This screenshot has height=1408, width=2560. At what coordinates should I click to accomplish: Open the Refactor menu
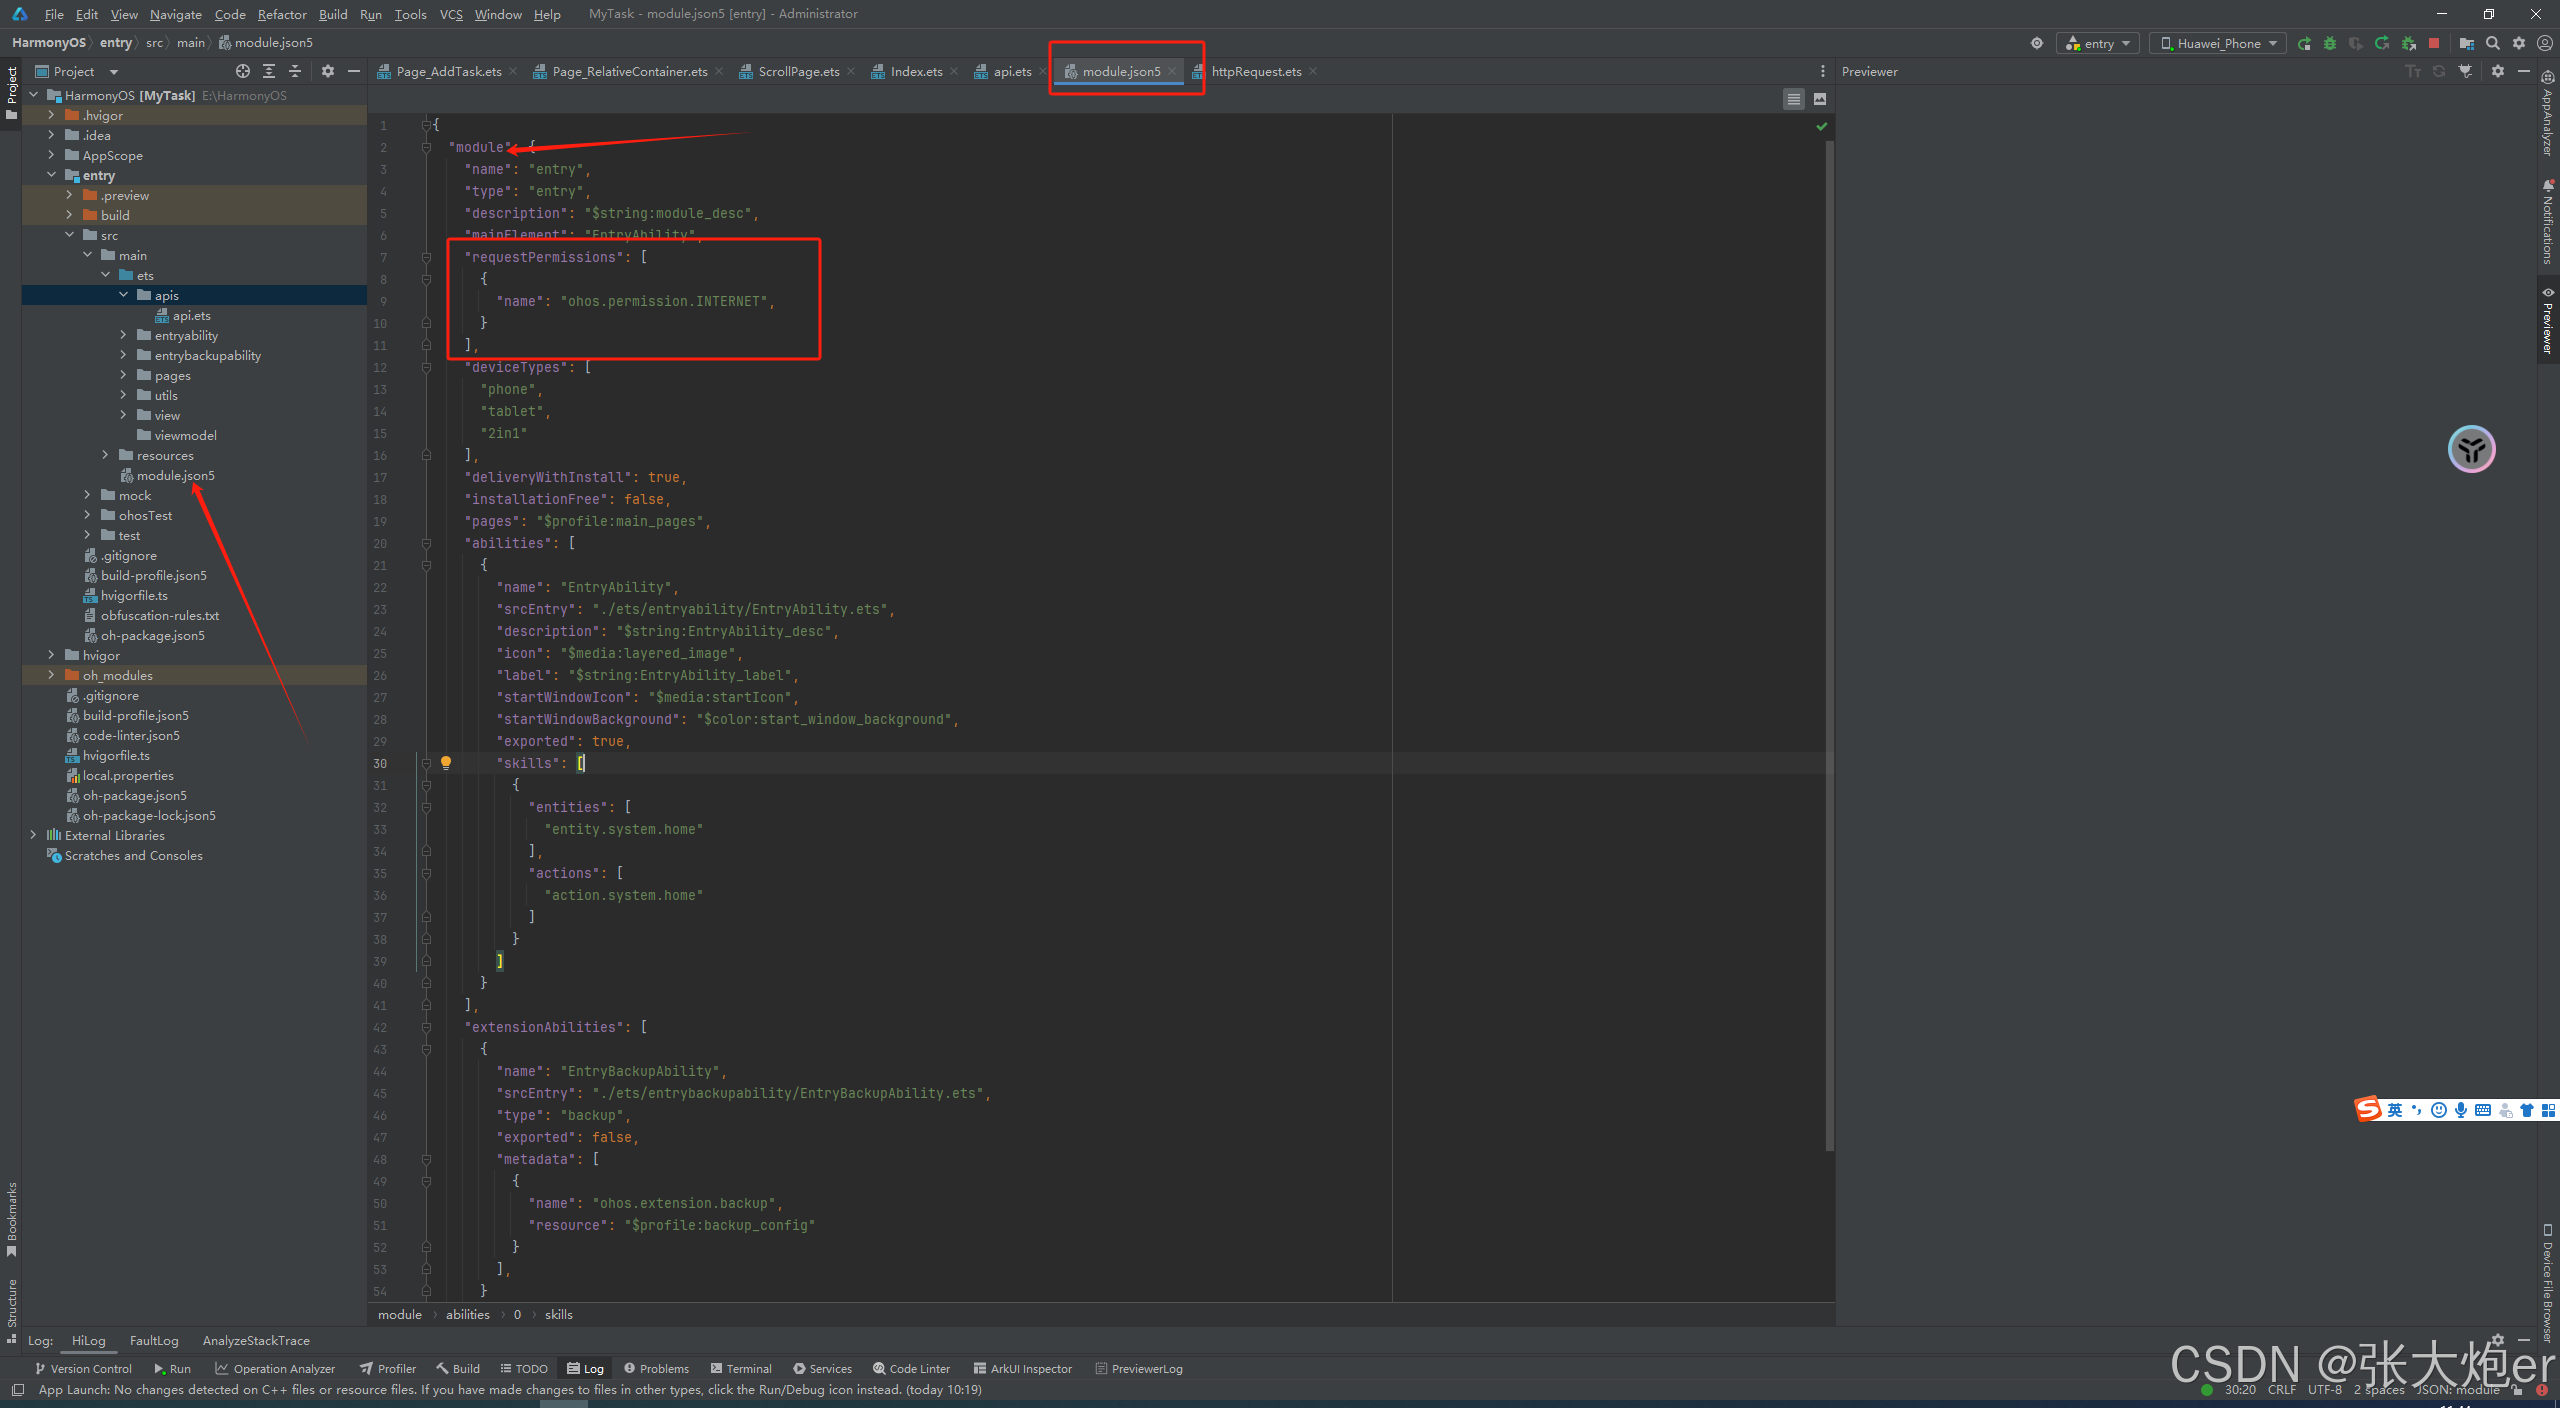pos(282,14)
